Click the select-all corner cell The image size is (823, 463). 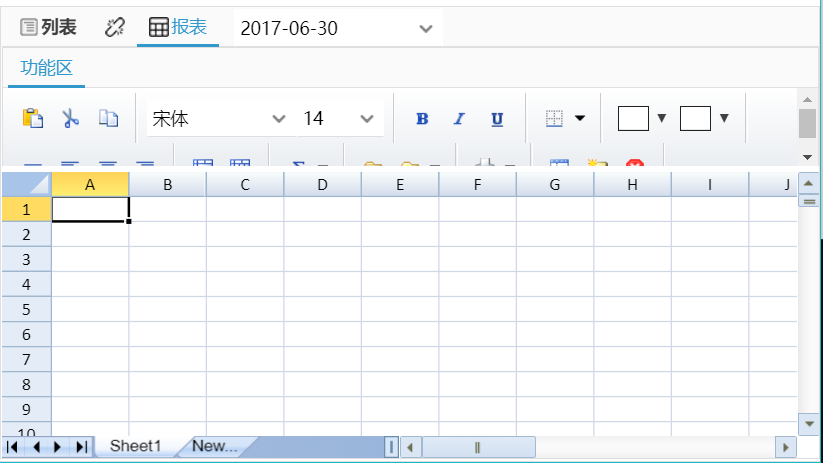click(26, 184)
